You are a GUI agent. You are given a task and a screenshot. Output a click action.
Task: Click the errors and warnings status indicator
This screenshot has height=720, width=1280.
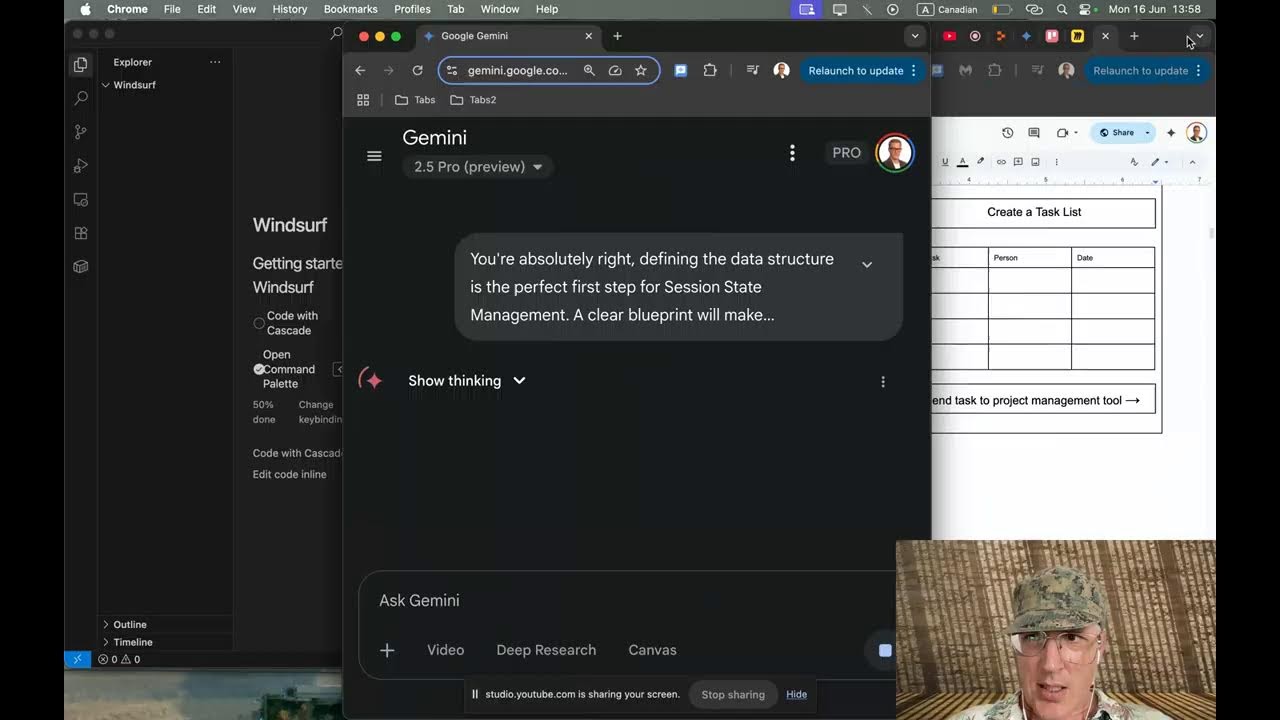(x=119, y=659)
